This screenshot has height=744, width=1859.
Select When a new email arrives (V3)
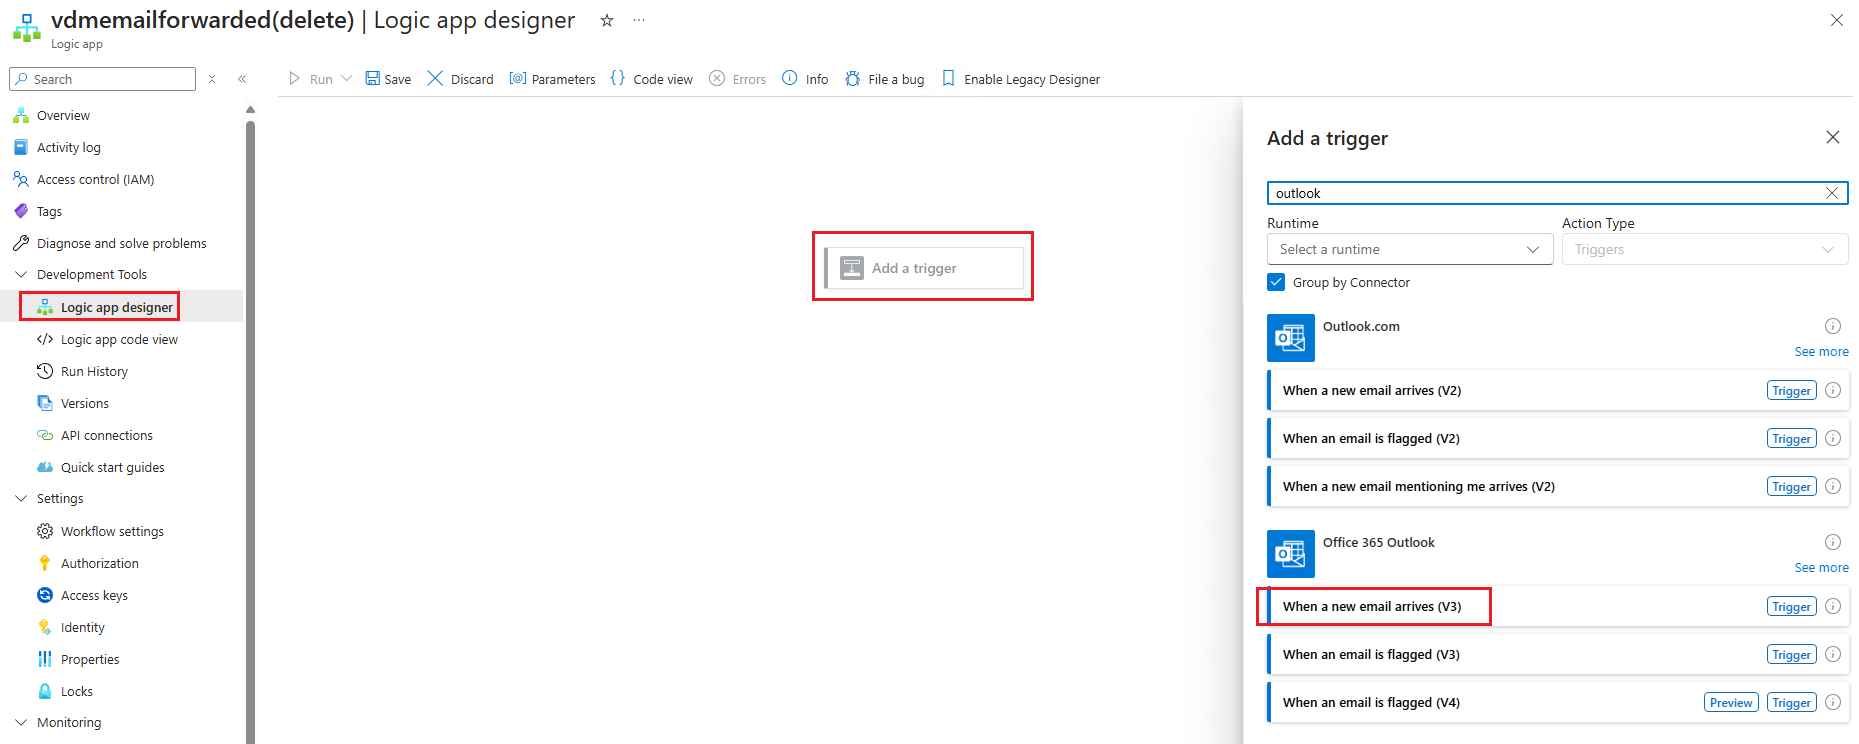pyautogui.click(x=1558, y=606)
